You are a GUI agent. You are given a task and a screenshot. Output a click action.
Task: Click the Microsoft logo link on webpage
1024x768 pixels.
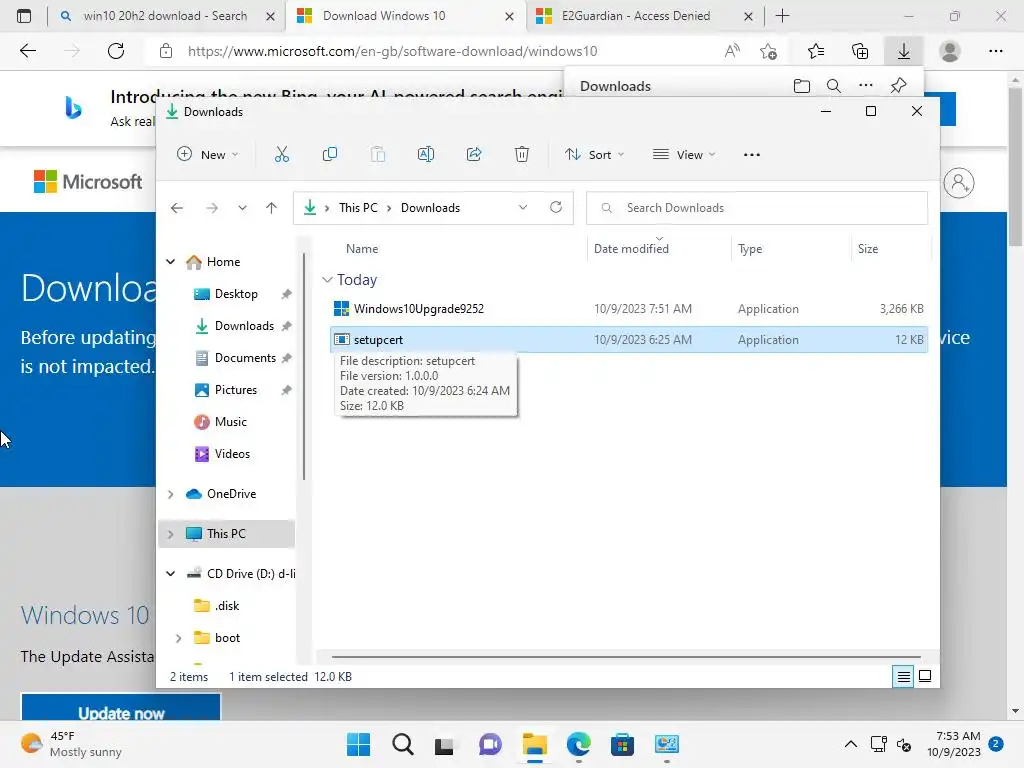click(88, 182)
